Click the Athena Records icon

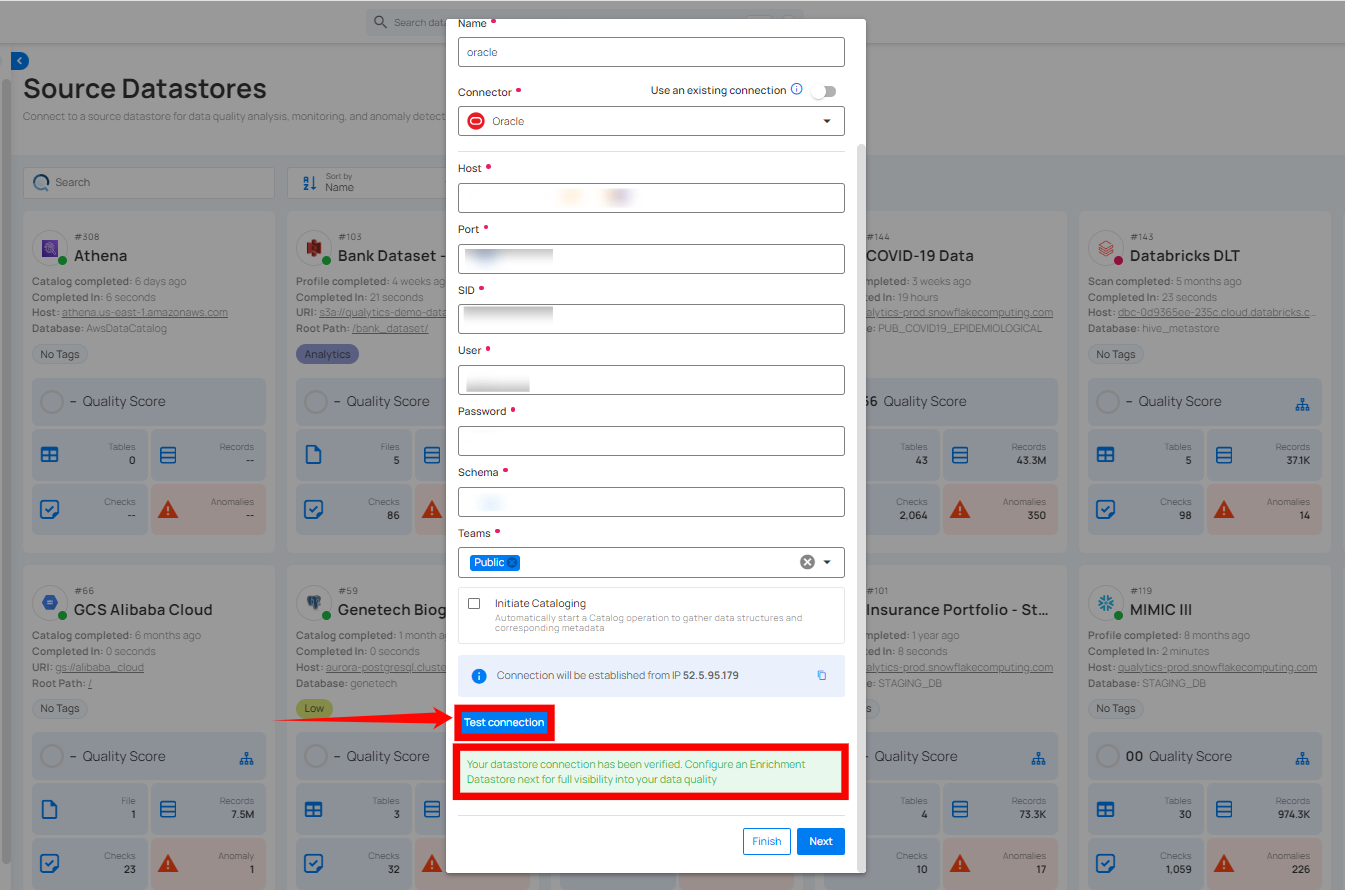168,455
